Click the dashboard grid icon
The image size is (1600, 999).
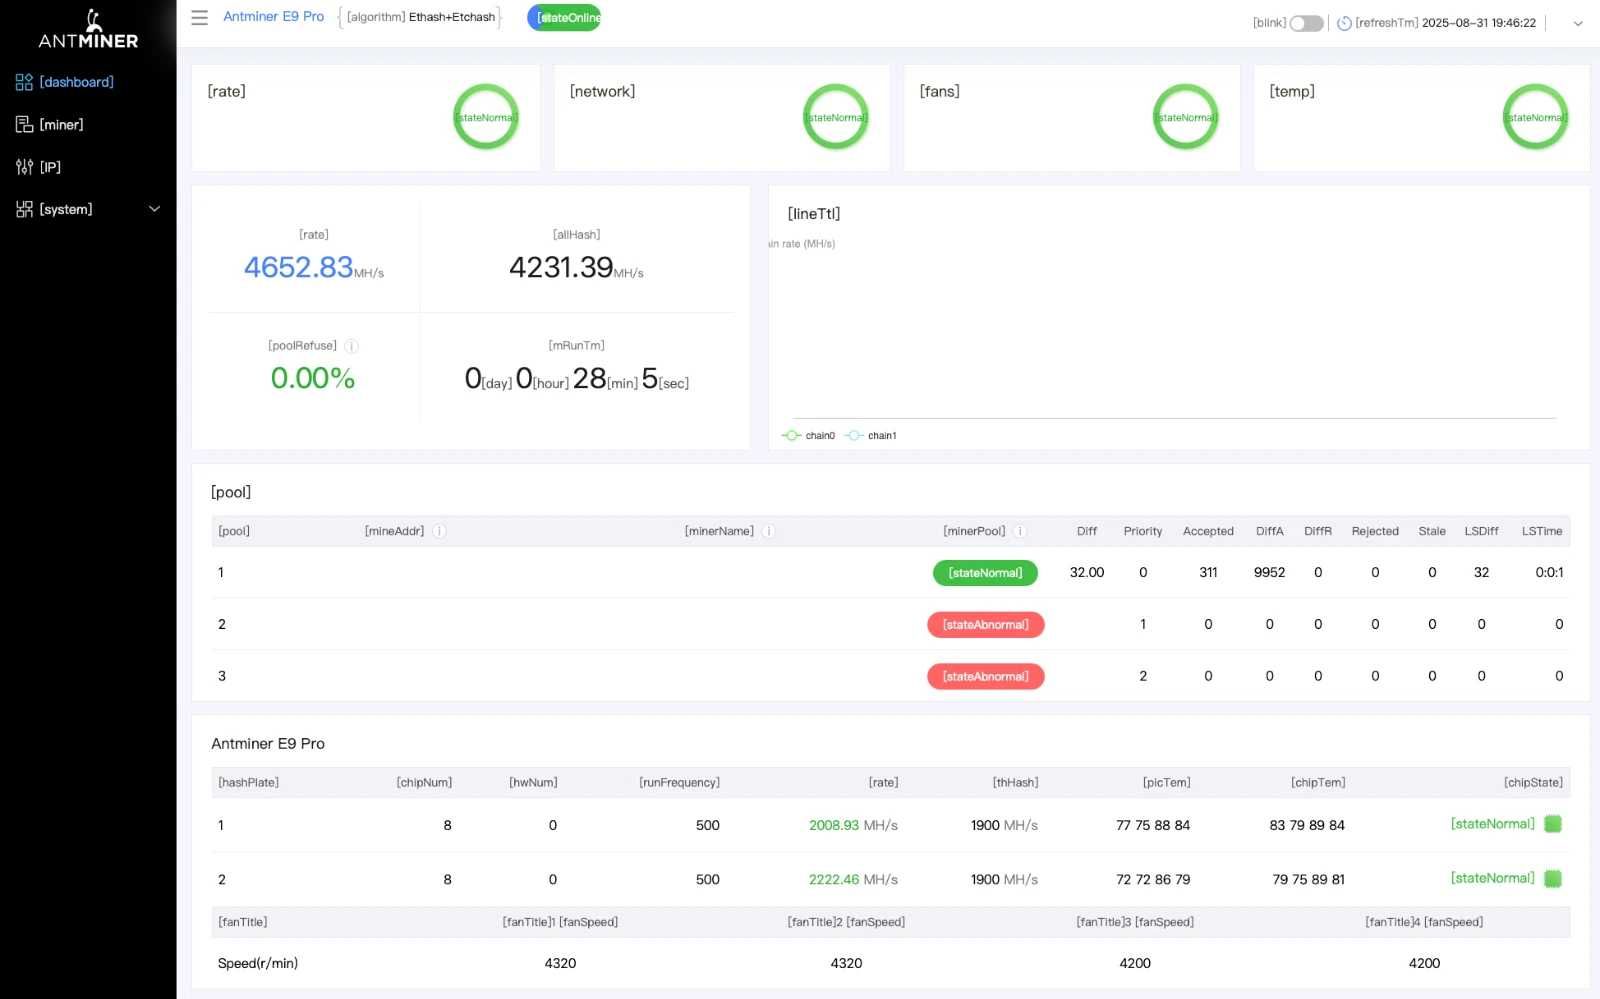24,82
